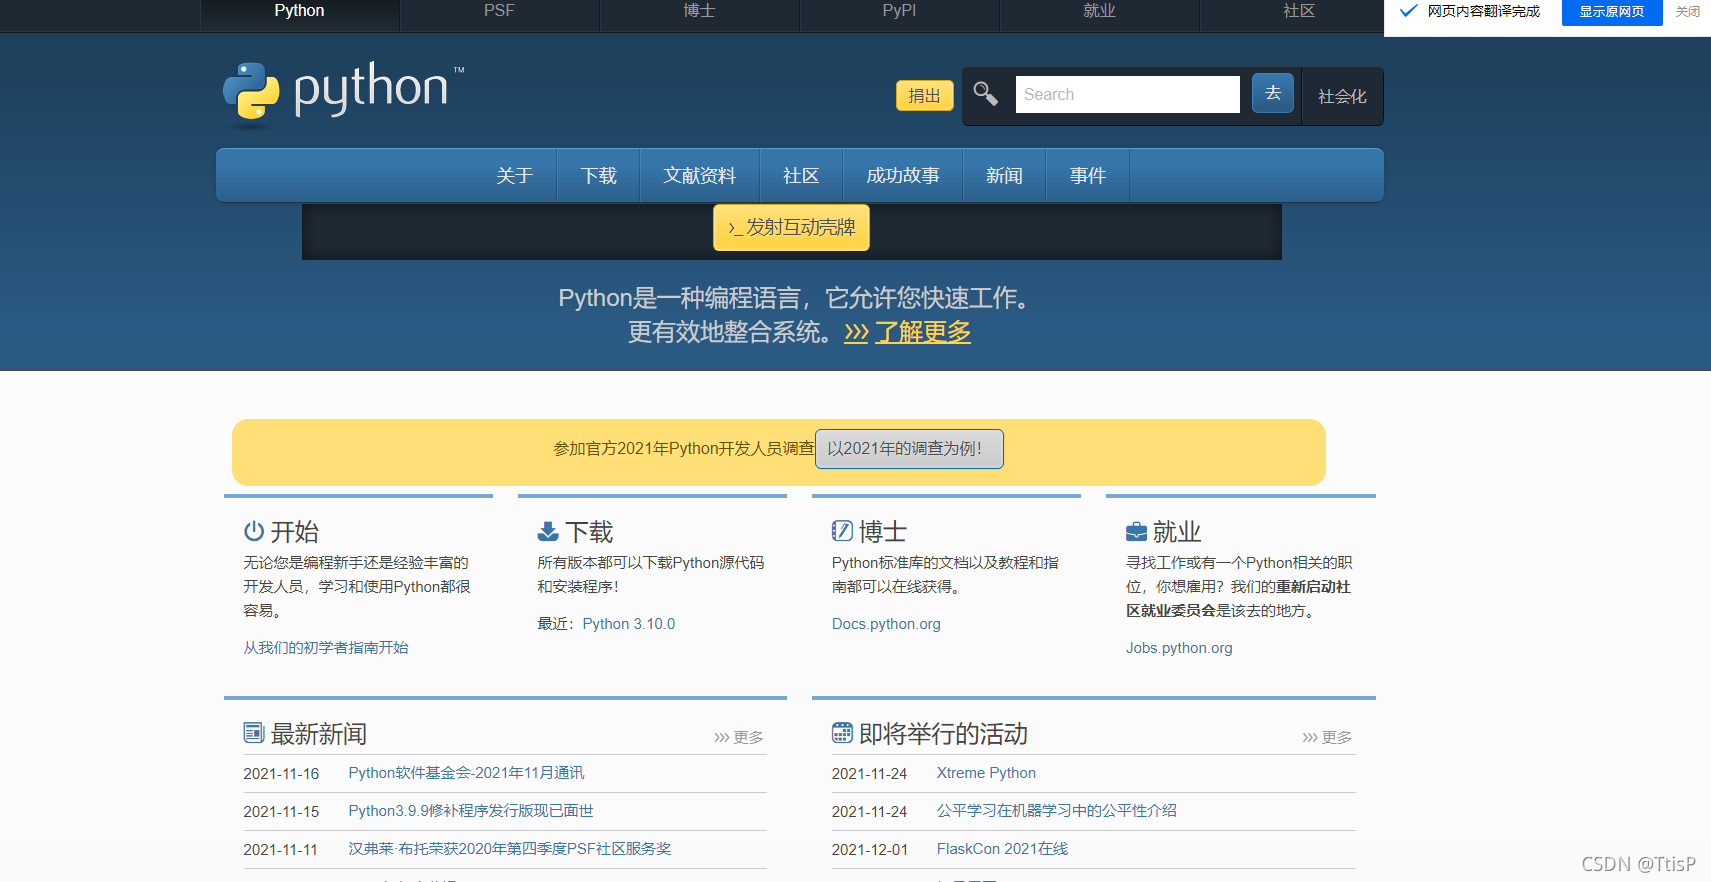Click the newspaper icon next to 最新新闻
Viewport: 1711px width, 882px height.
click(x=254, y=733)
